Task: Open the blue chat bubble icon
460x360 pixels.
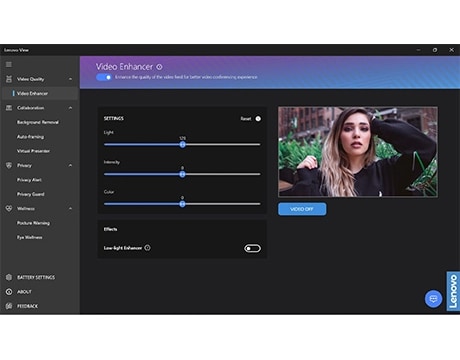Action: (x=433, y=299)
